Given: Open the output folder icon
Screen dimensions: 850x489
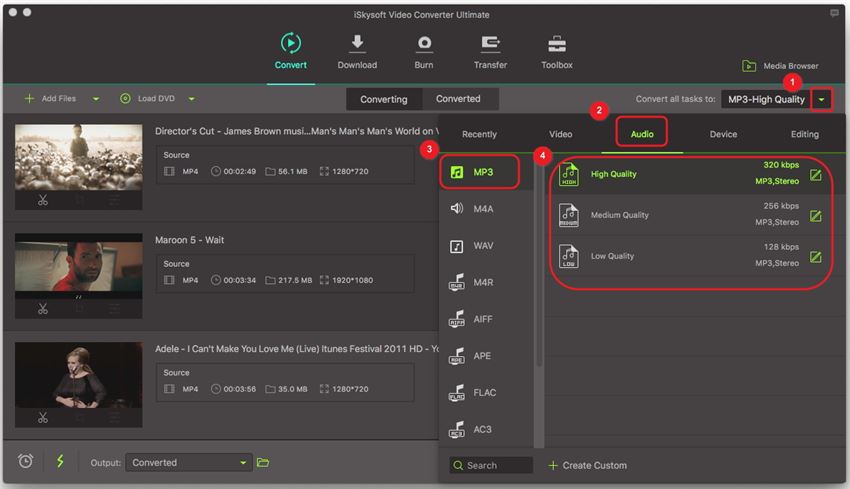Looking at the screenshot, I should click(x=263, y=462).
